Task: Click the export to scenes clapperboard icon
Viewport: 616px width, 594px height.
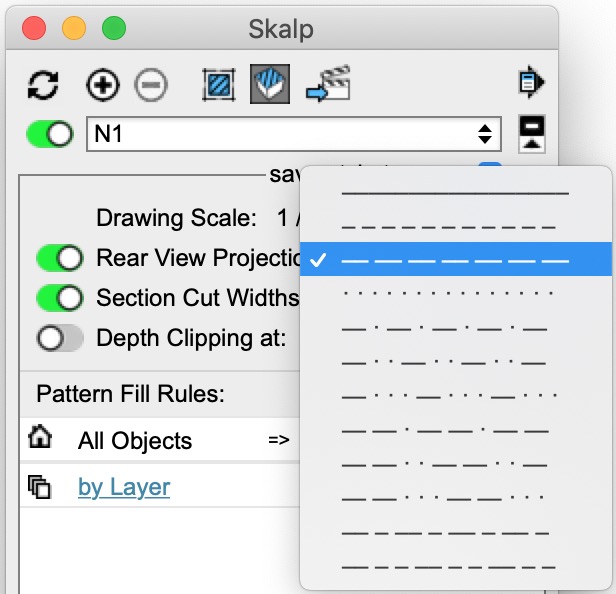Action: point(328,85)
